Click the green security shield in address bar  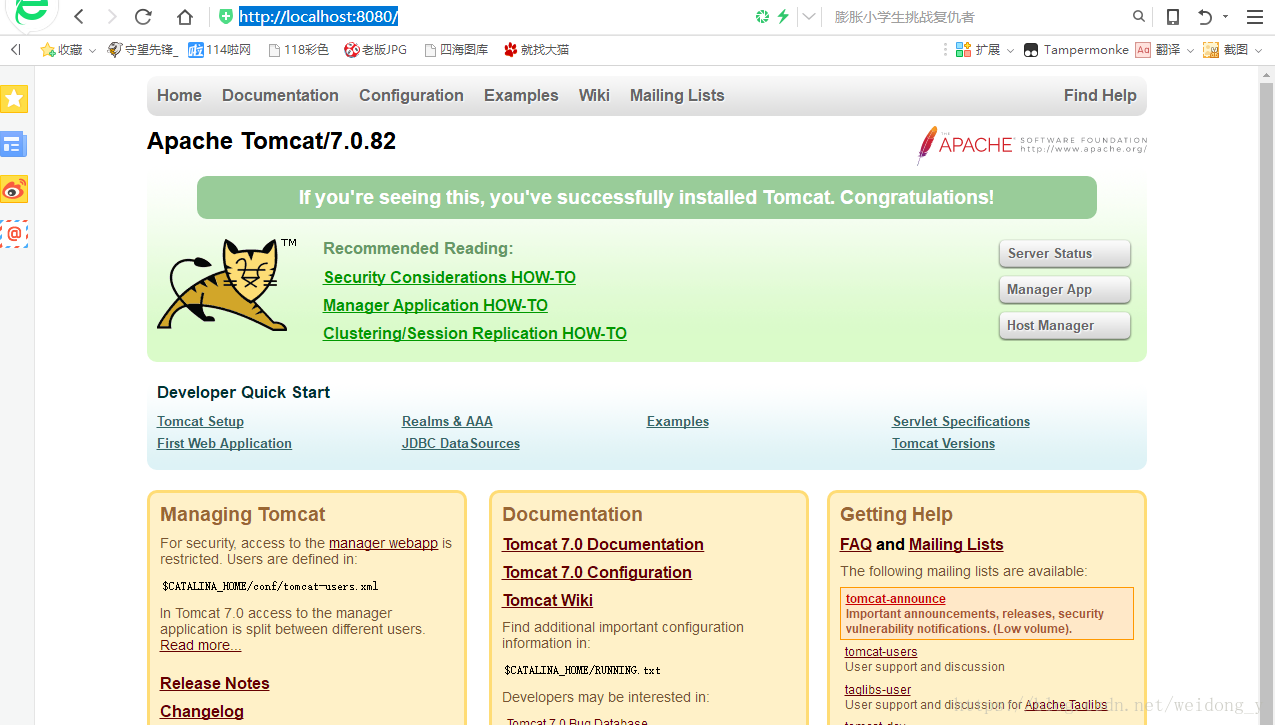[x=226, y=17]
